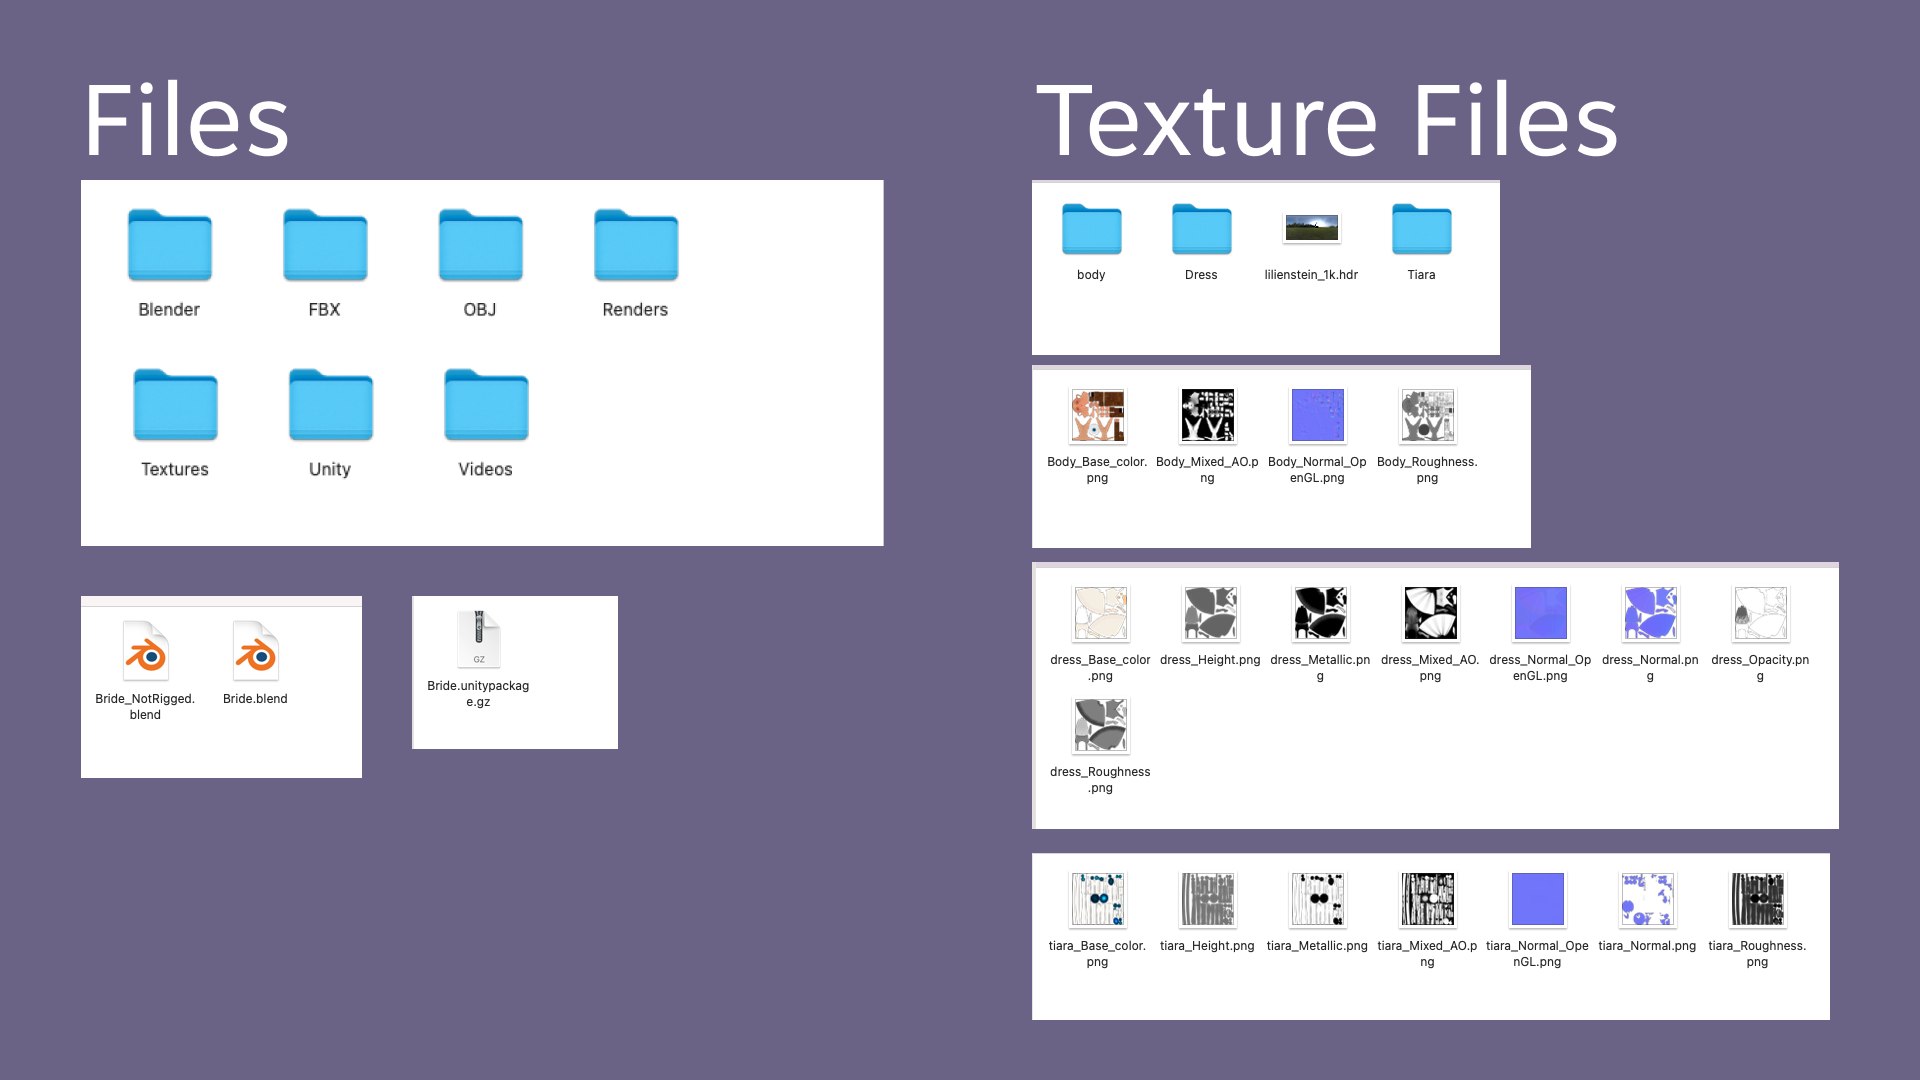Select tiara_Mixed_AO.png thumbnail
Image resolution: width=1920 pixels, height=1080 pixels.
tap(1428, 899)
